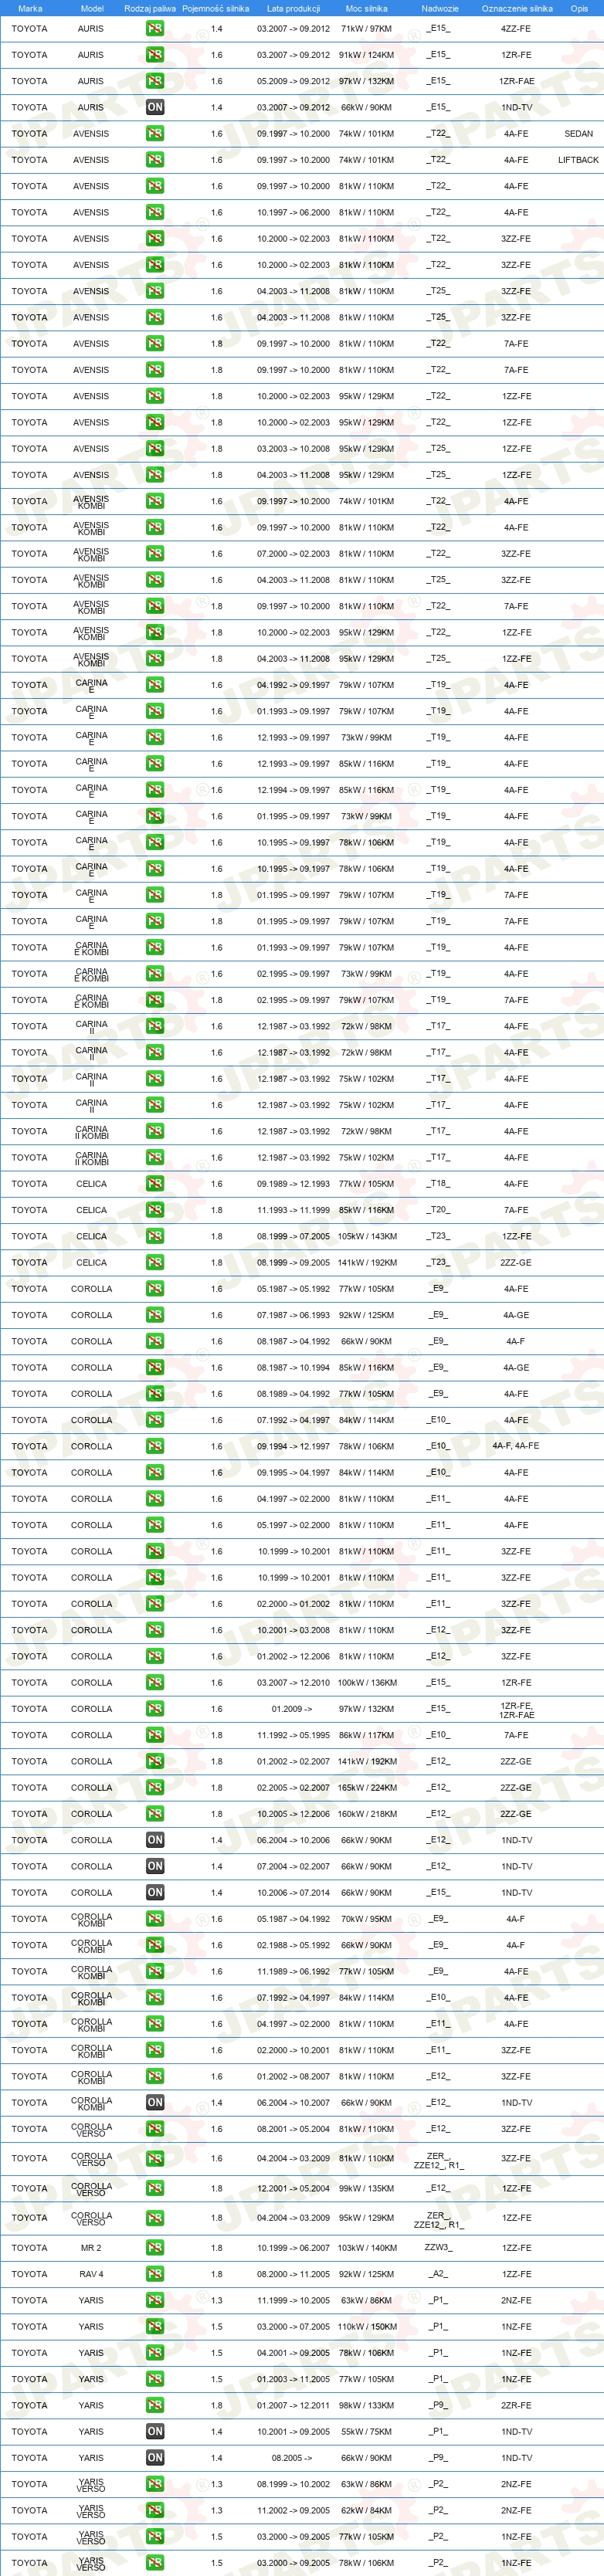The width and height of the screenshot is (604, 2576).
Task: Select the petrol icon for Corolla 86kW / 117KM
Action: [155, 1735]
